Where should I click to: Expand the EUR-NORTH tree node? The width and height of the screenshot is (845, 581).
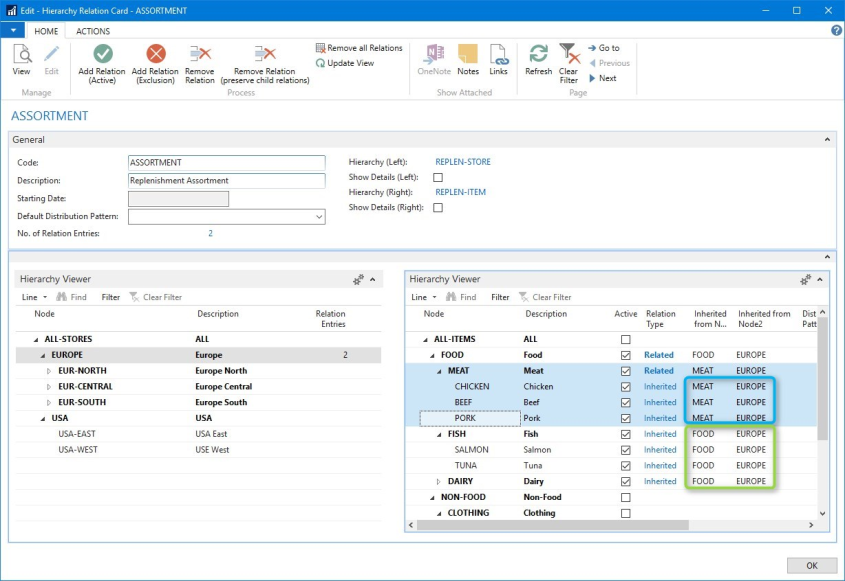(x=49, y=371)
